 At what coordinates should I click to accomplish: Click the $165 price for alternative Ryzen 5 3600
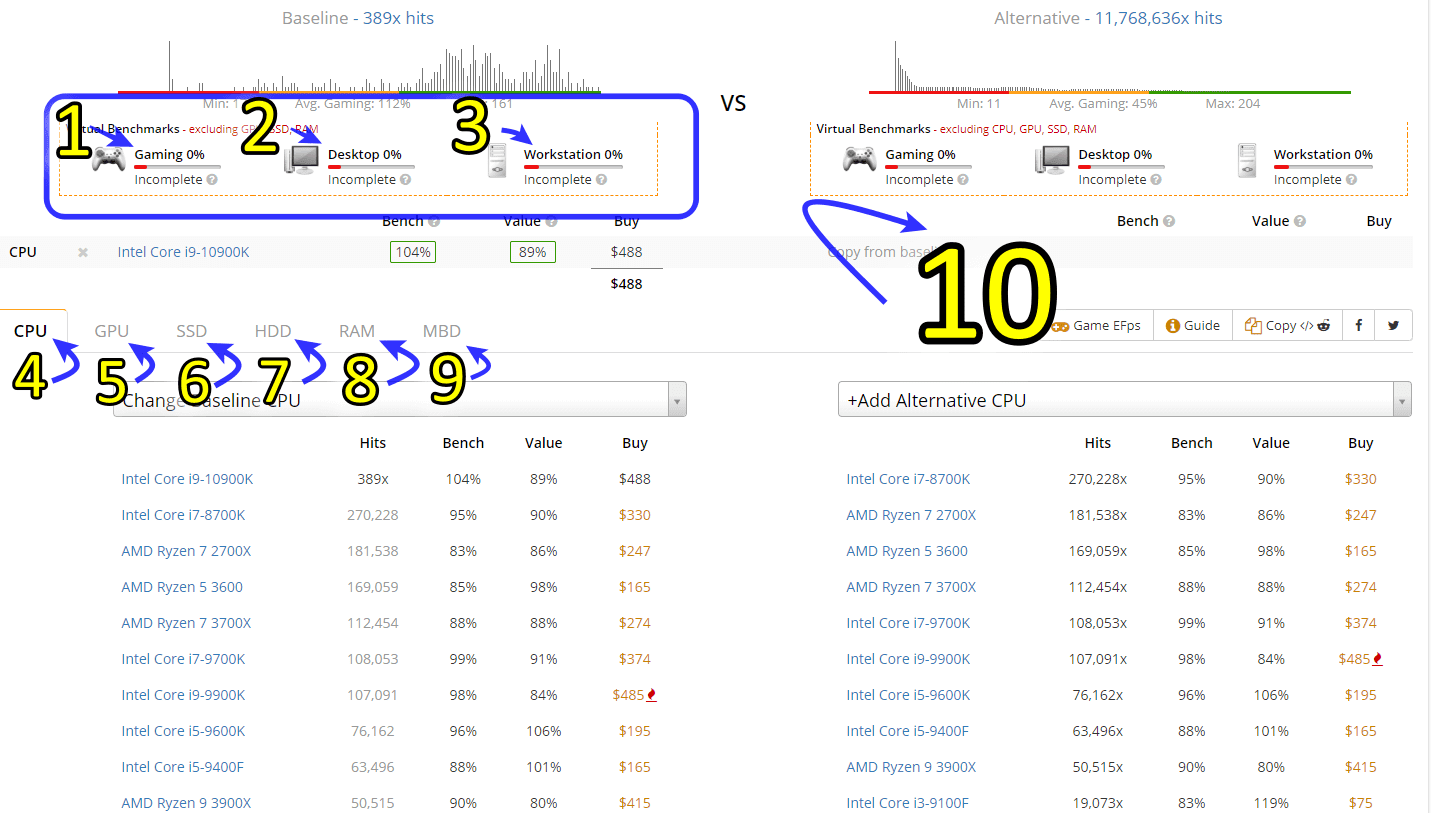click(x=1360, y=551)
